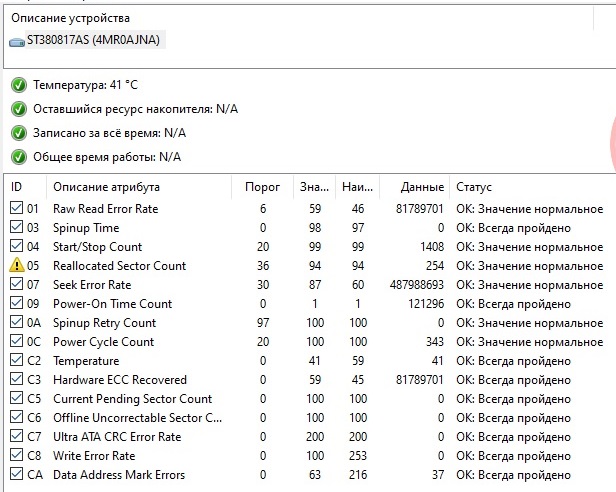Click the green Temperature status checkmark icon

tap(18, 85)
